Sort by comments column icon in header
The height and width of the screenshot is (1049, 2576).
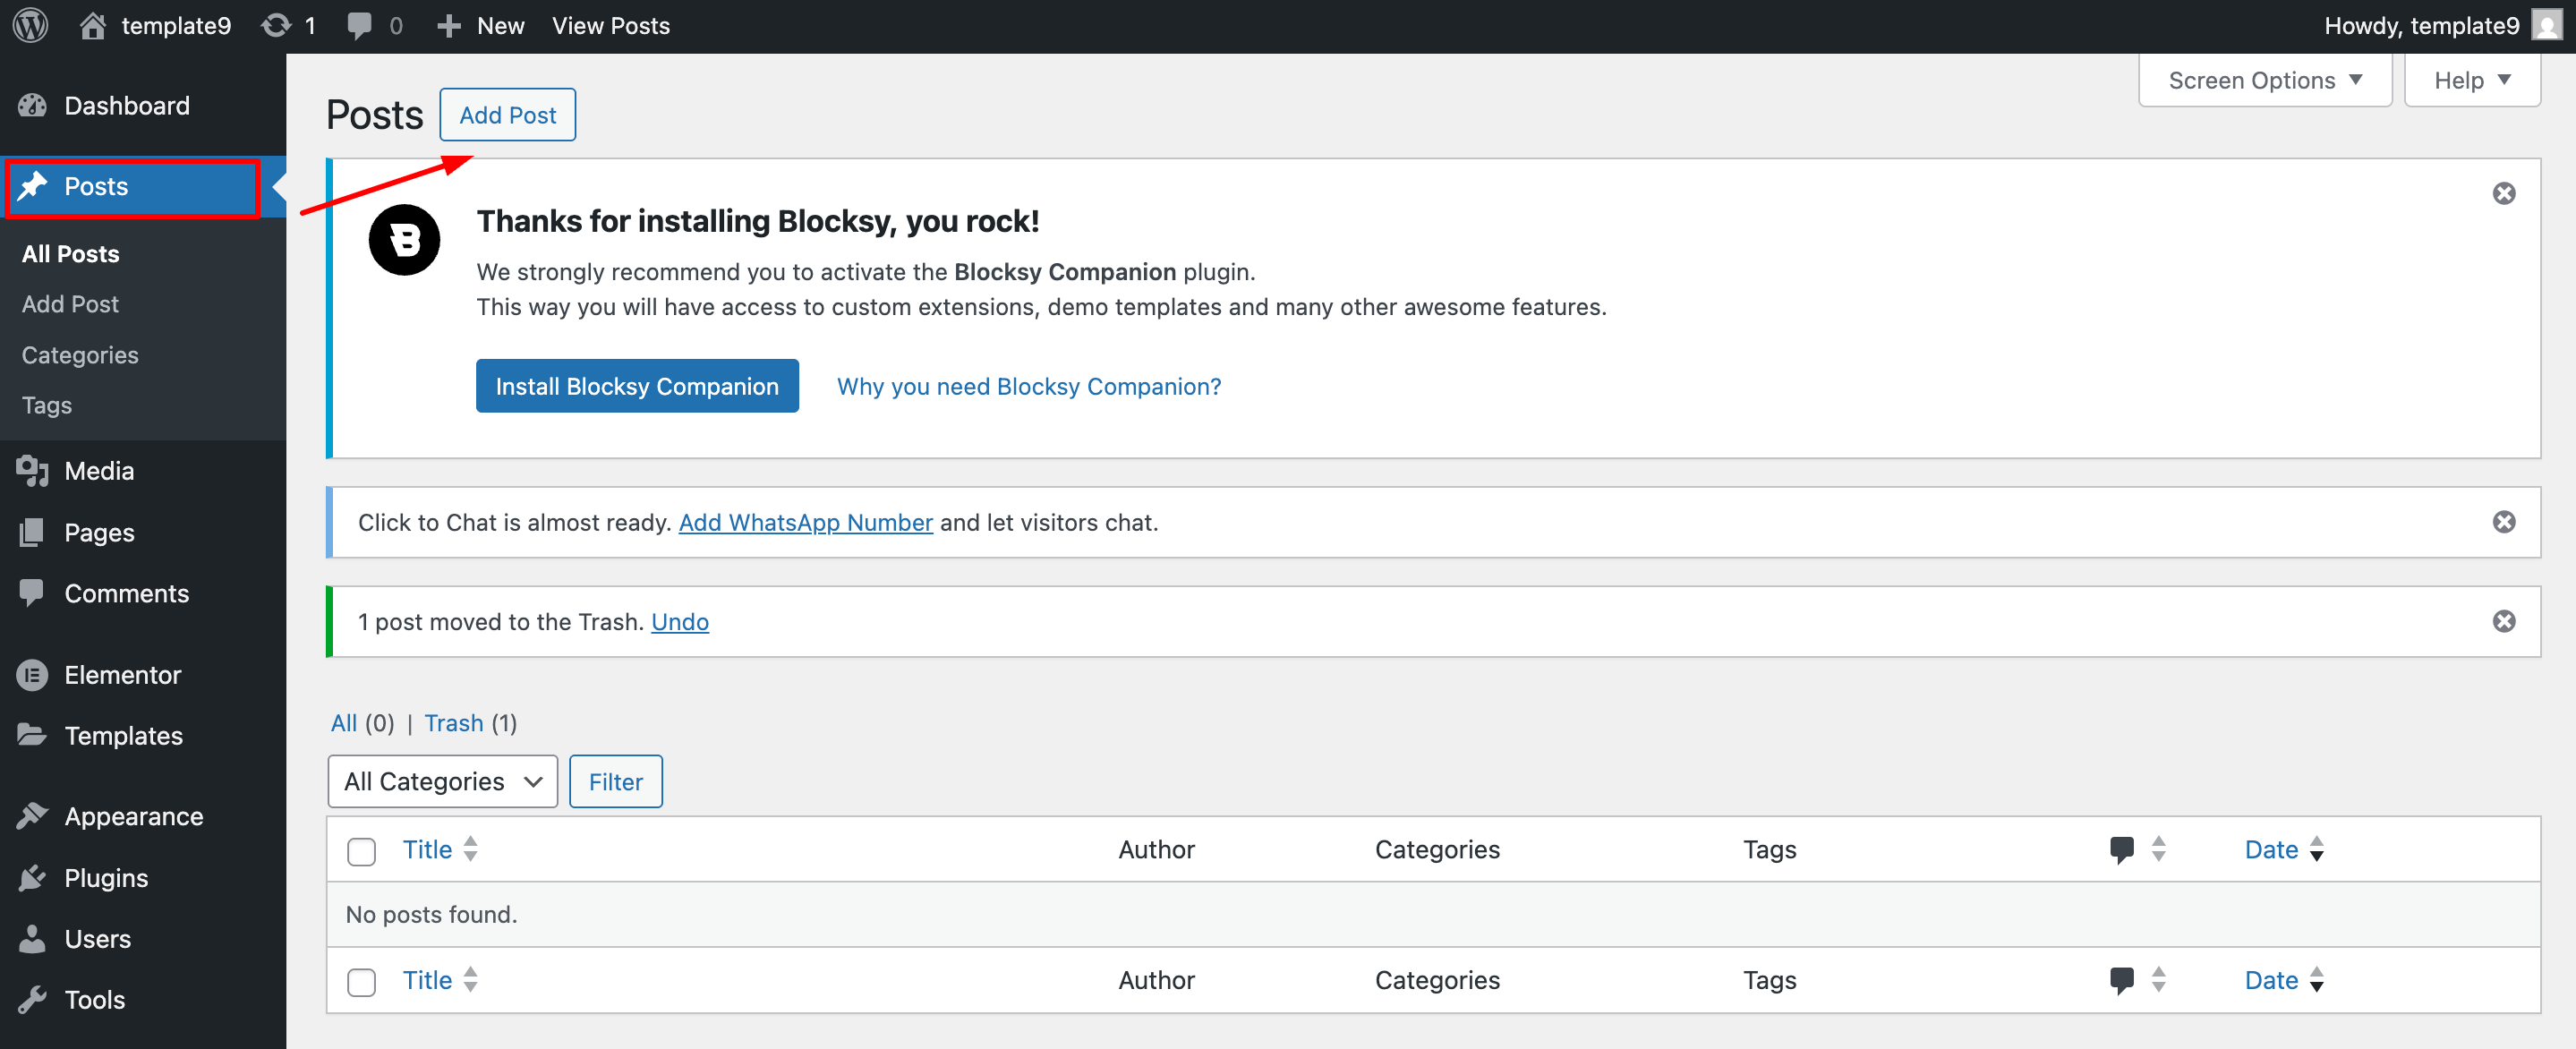(x=2121, y=849)
